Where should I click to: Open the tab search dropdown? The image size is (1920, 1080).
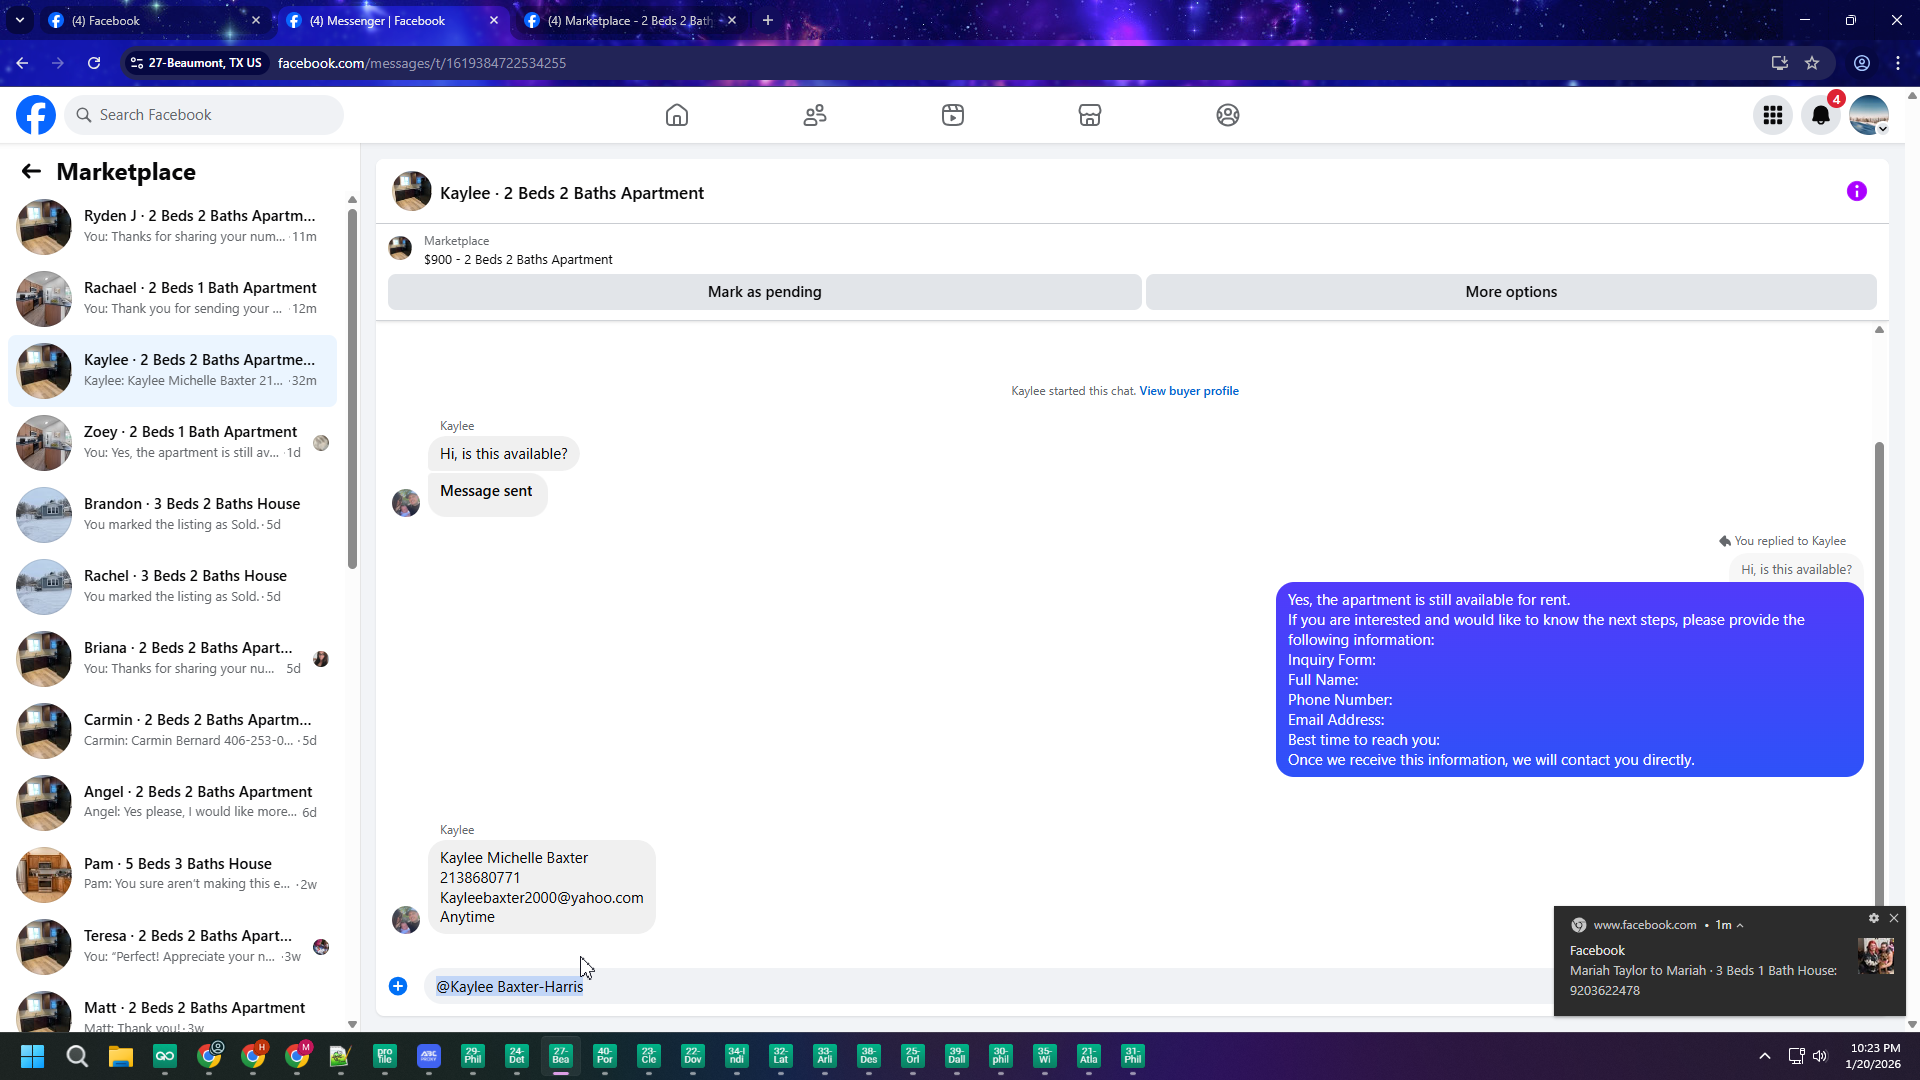[x=20, y=20]
